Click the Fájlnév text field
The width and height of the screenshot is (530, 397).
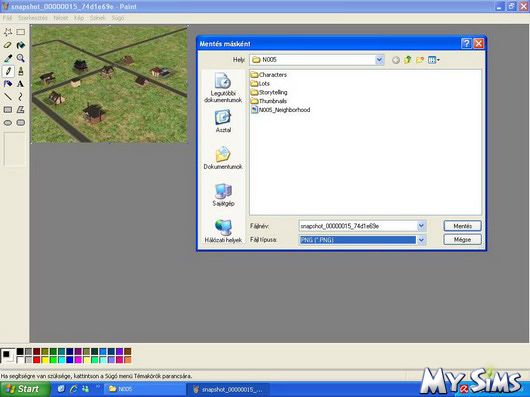coord(358,226)
